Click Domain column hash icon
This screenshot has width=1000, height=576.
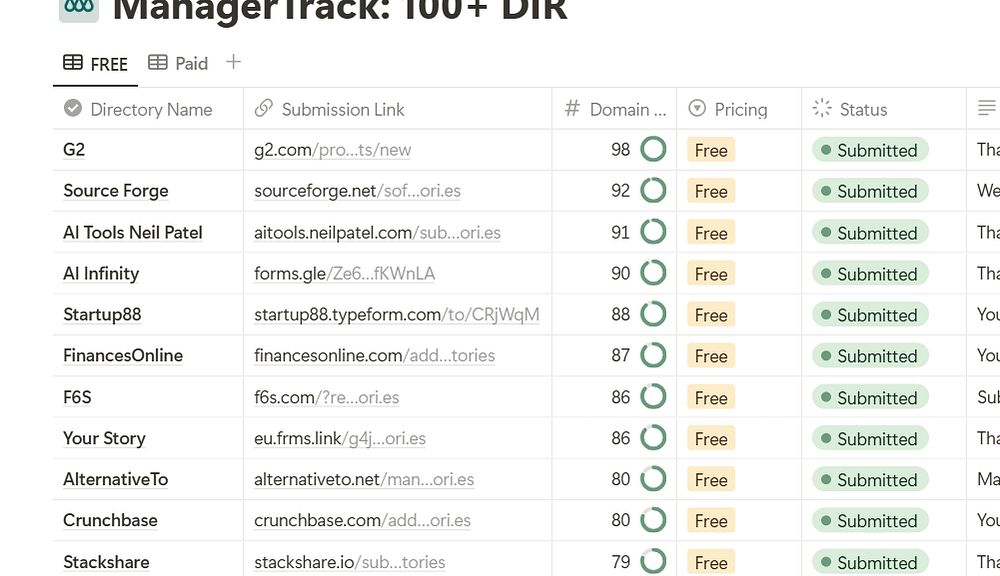pyautogui.click(x=573, y=109)
